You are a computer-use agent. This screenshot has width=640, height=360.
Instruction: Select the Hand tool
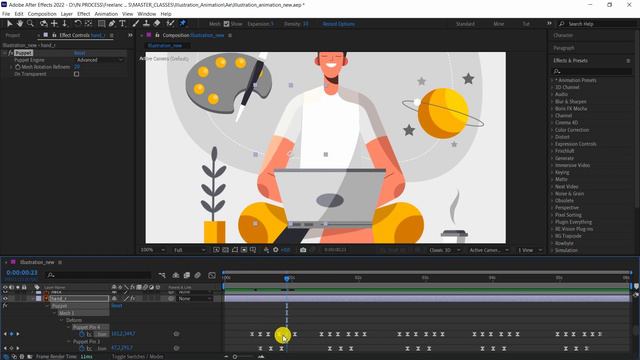[x=20, y=24]
